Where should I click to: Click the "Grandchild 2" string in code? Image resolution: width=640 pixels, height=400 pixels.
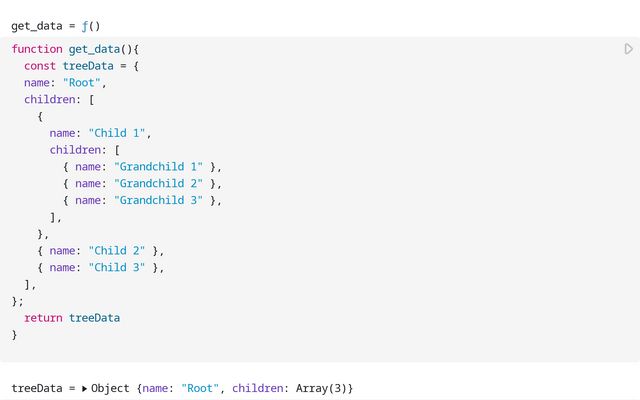[x=158, y=183]
